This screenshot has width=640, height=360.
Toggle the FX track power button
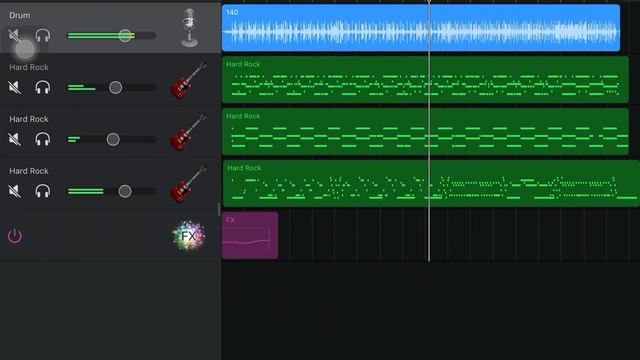(x=15, y=236)
